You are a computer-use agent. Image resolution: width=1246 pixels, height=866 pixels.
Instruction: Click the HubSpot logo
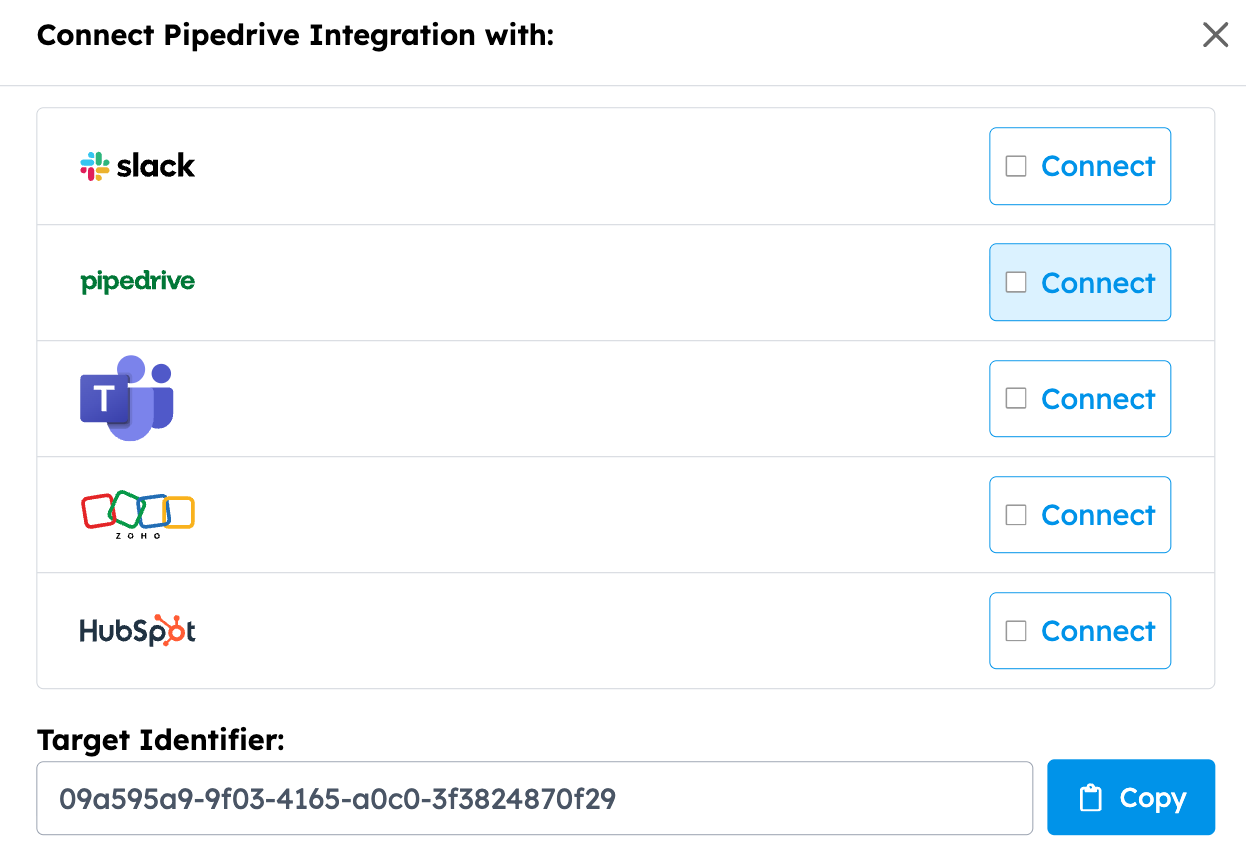tap(137, 630)
